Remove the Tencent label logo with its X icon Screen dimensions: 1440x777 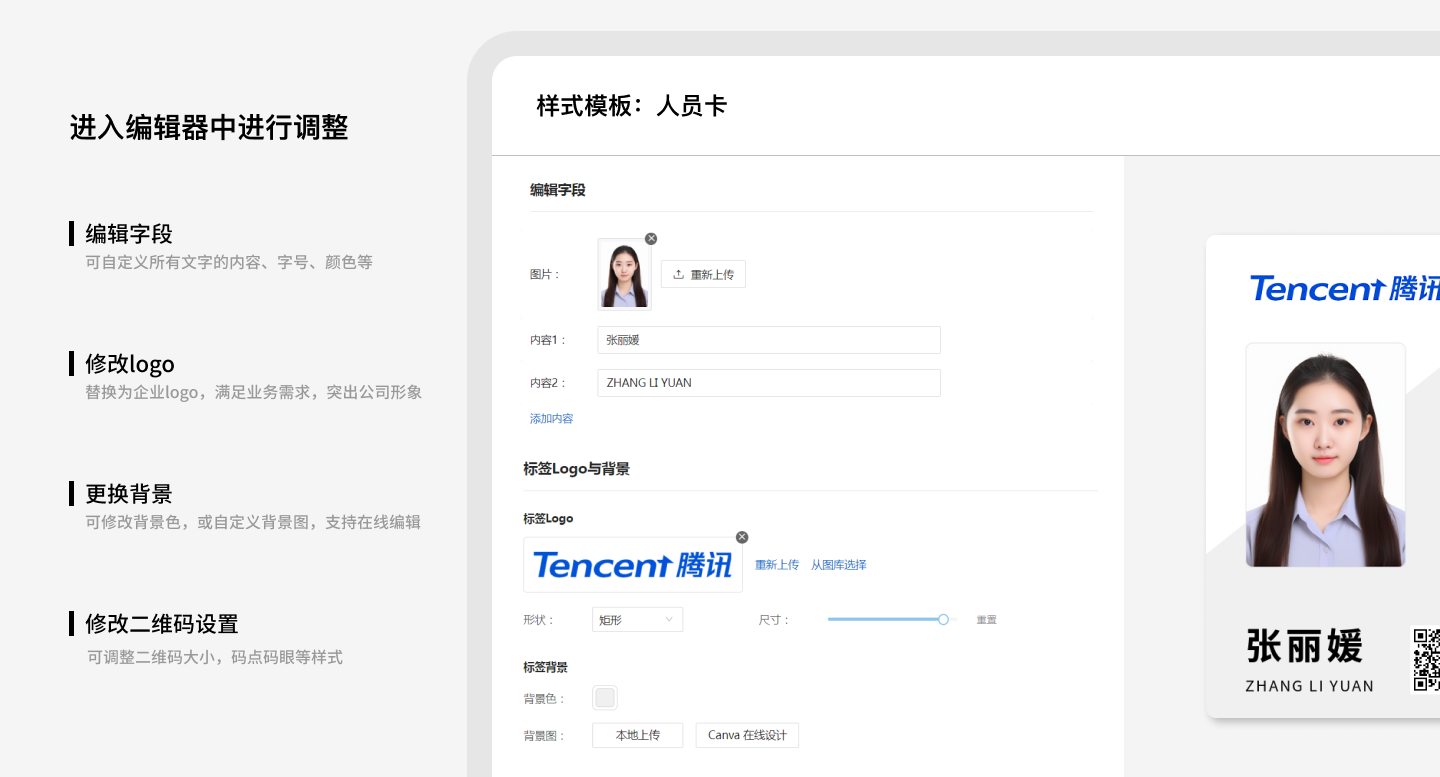click(x=742, y=537)
